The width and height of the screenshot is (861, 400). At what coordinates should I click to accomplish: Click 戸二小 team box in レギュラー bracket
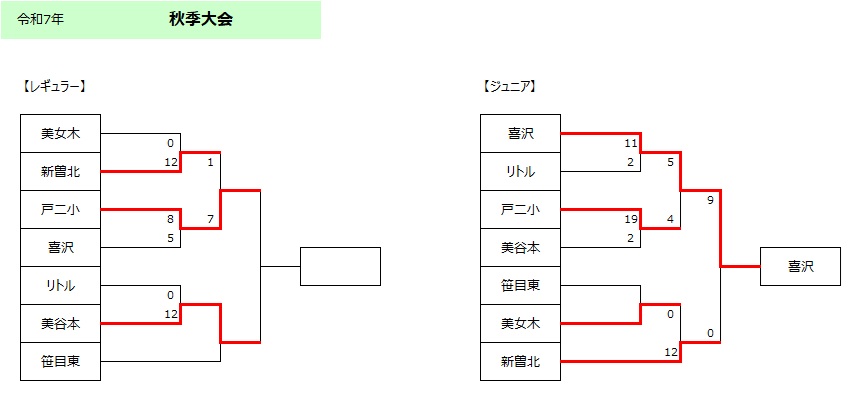point(60,209)
